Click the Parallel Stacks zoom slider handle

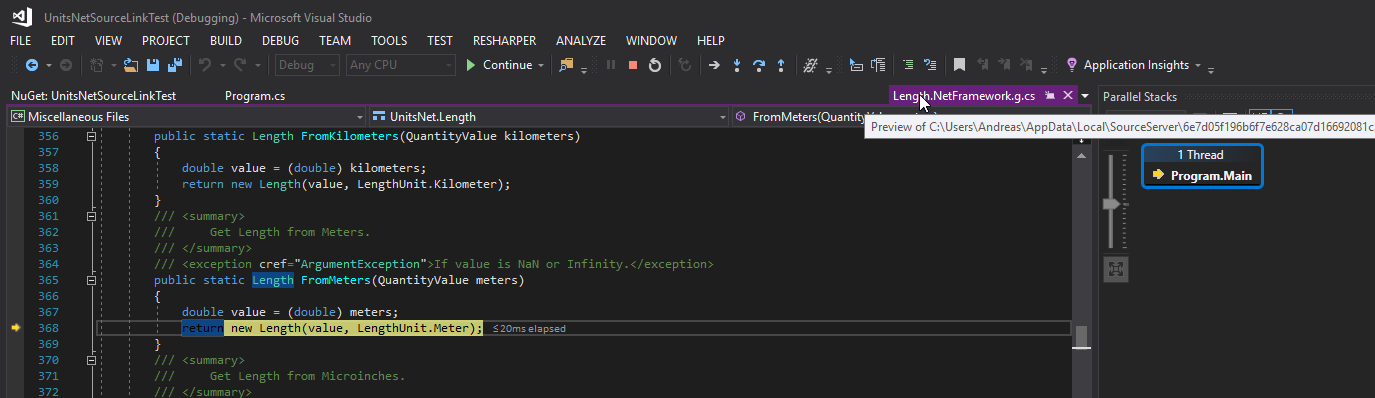(1112, 204)
